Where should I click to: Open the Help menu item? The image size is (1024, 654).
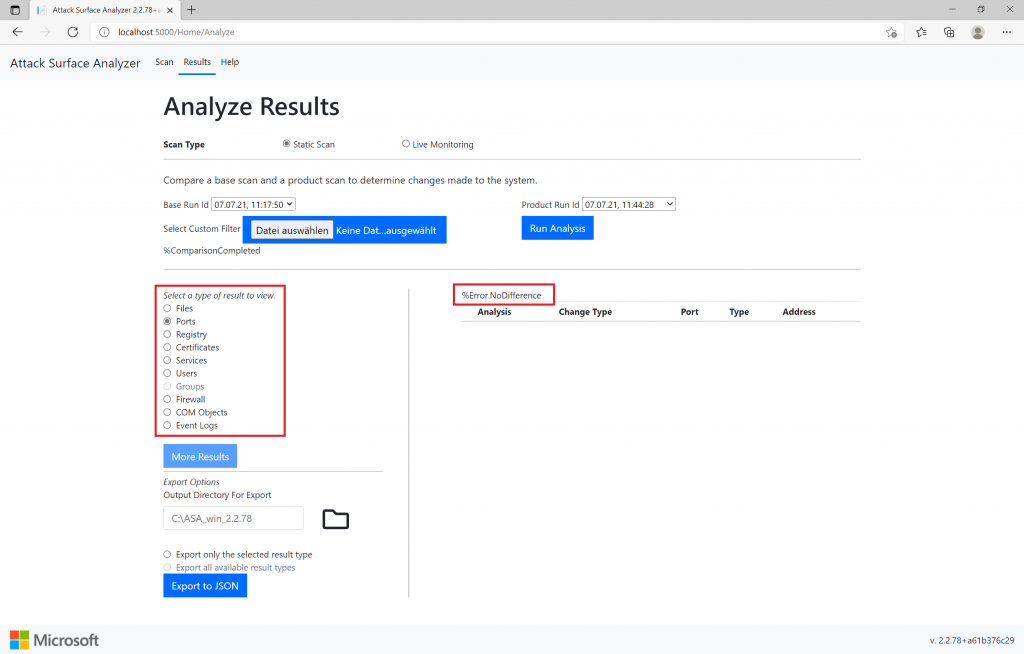[230, 62]
